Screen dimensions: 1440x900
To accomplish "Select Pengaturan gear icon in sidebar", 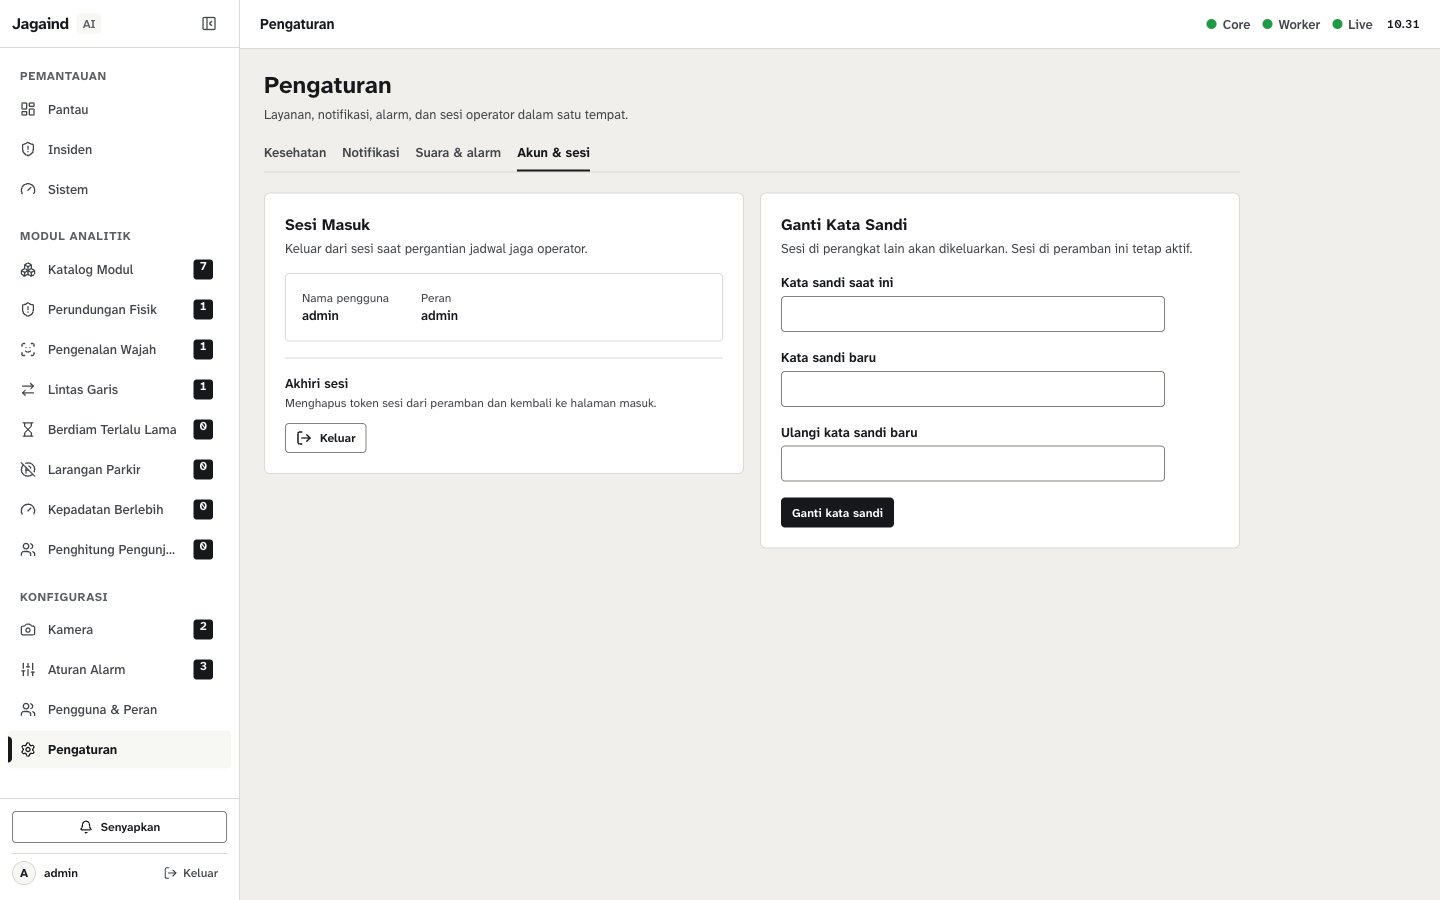I will (x=28, y=749).
